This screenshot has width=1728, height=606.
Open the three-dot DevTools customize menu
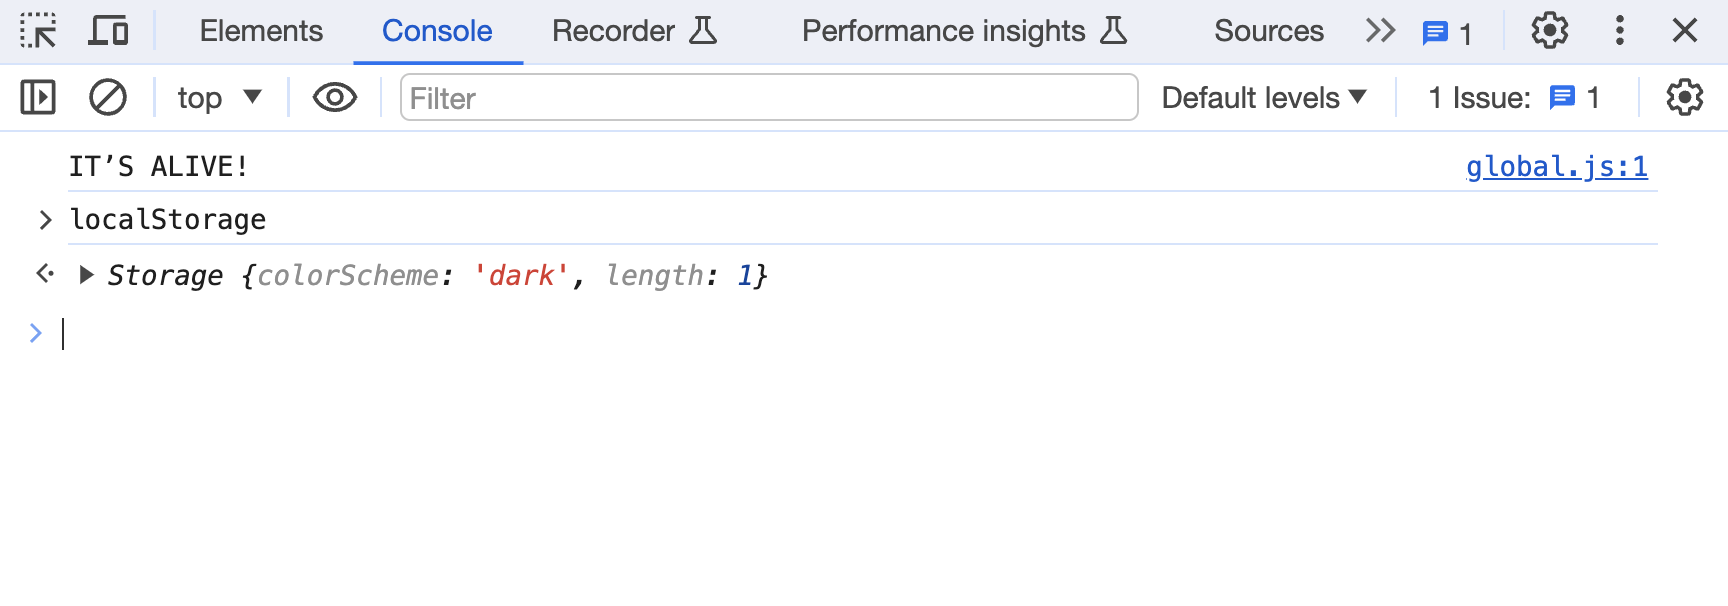click(x=1619, y=31)
